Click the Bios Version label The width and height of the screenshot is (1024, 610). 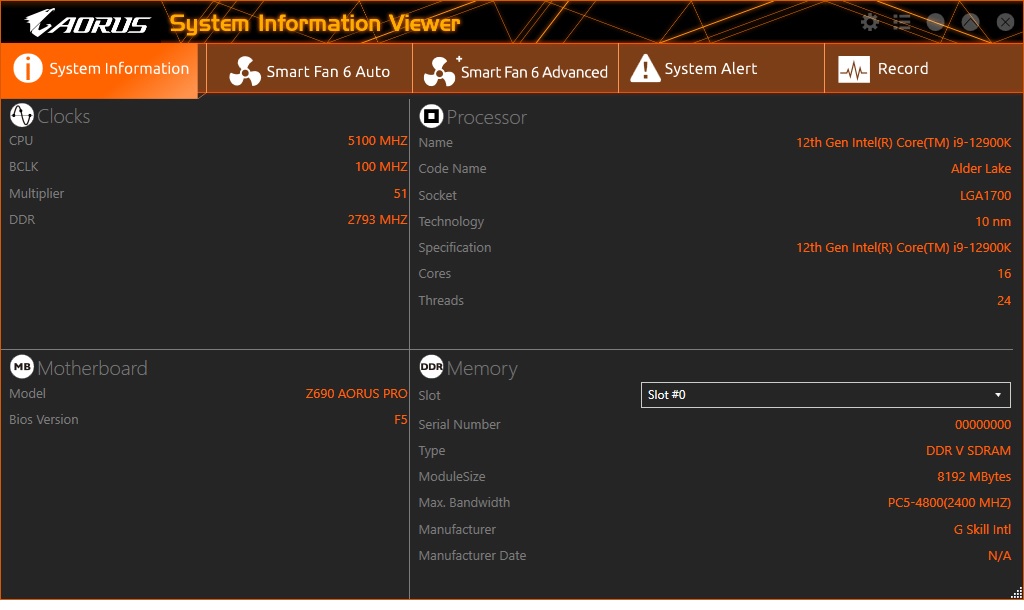[x=44, y=419]
